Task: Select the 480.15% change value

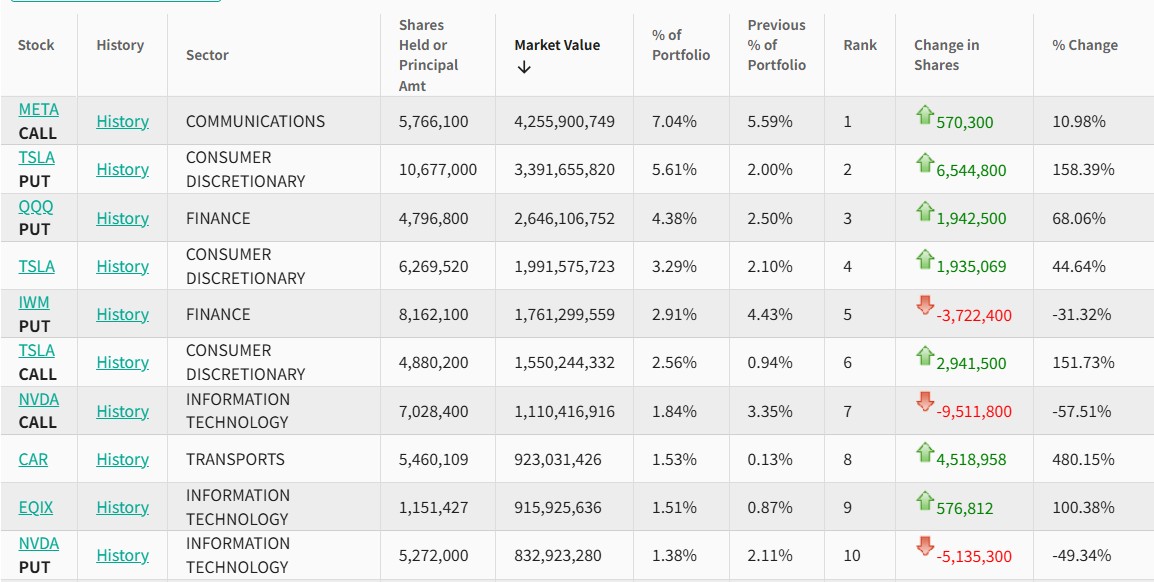Action: pos(1083,459)
